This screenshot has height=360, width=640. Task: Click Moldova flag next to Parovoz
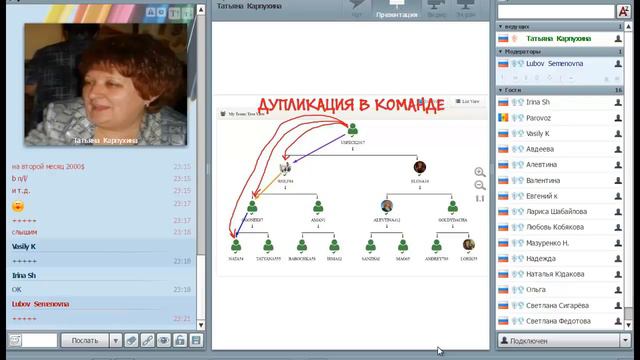pyautogui.click(x=503, y=118)
